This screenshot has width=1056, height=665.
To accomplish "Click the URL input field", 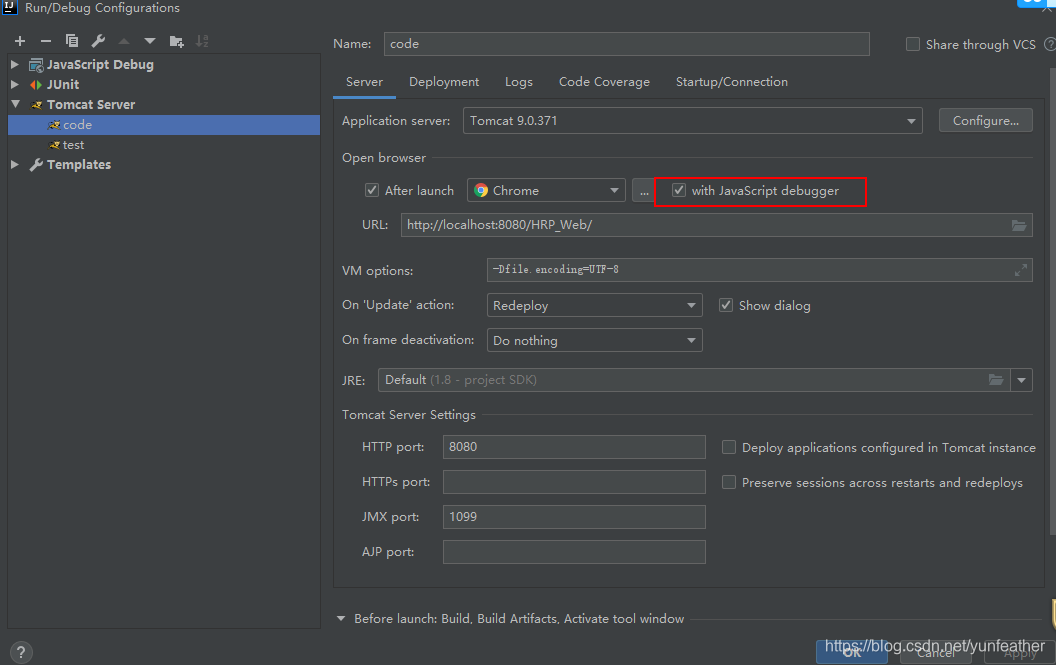I will [717, 225].
